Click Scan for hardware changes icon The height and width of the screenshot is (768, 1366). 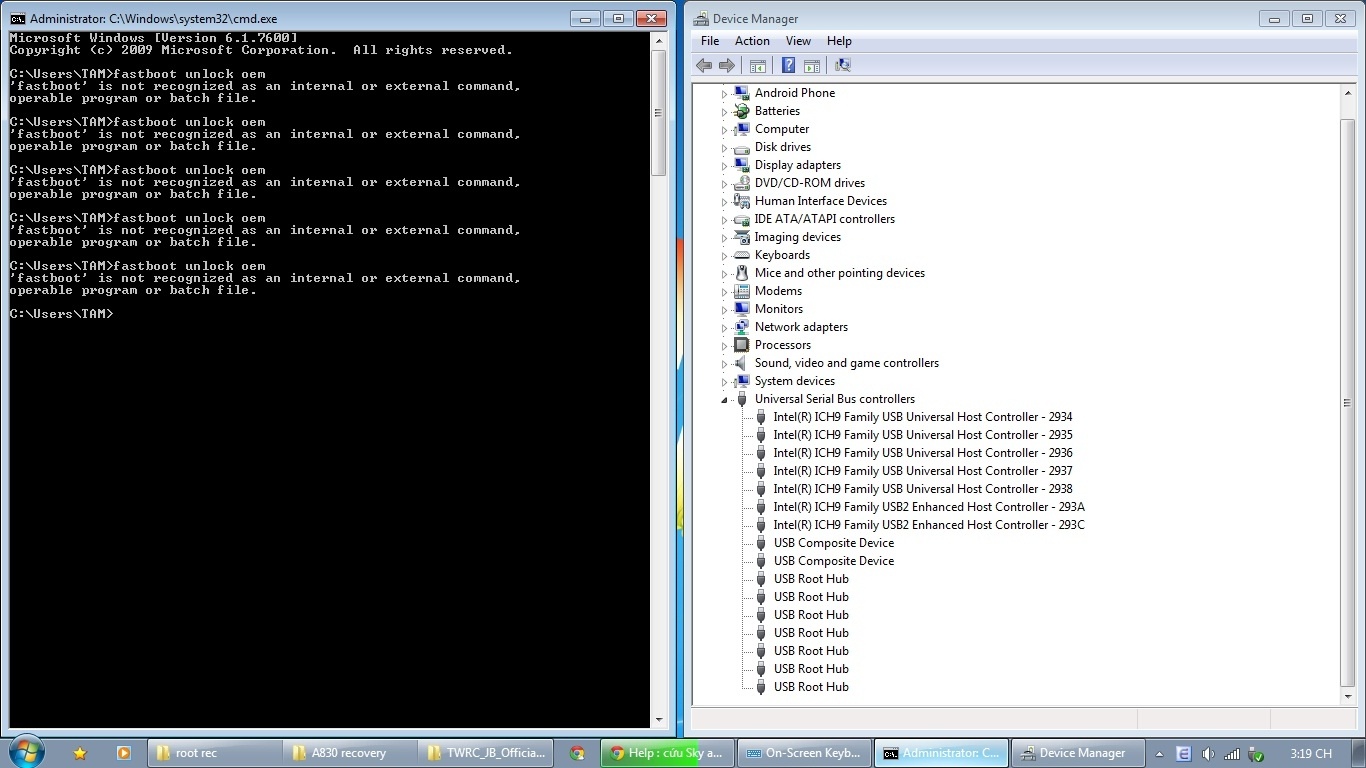coord(843,65)
